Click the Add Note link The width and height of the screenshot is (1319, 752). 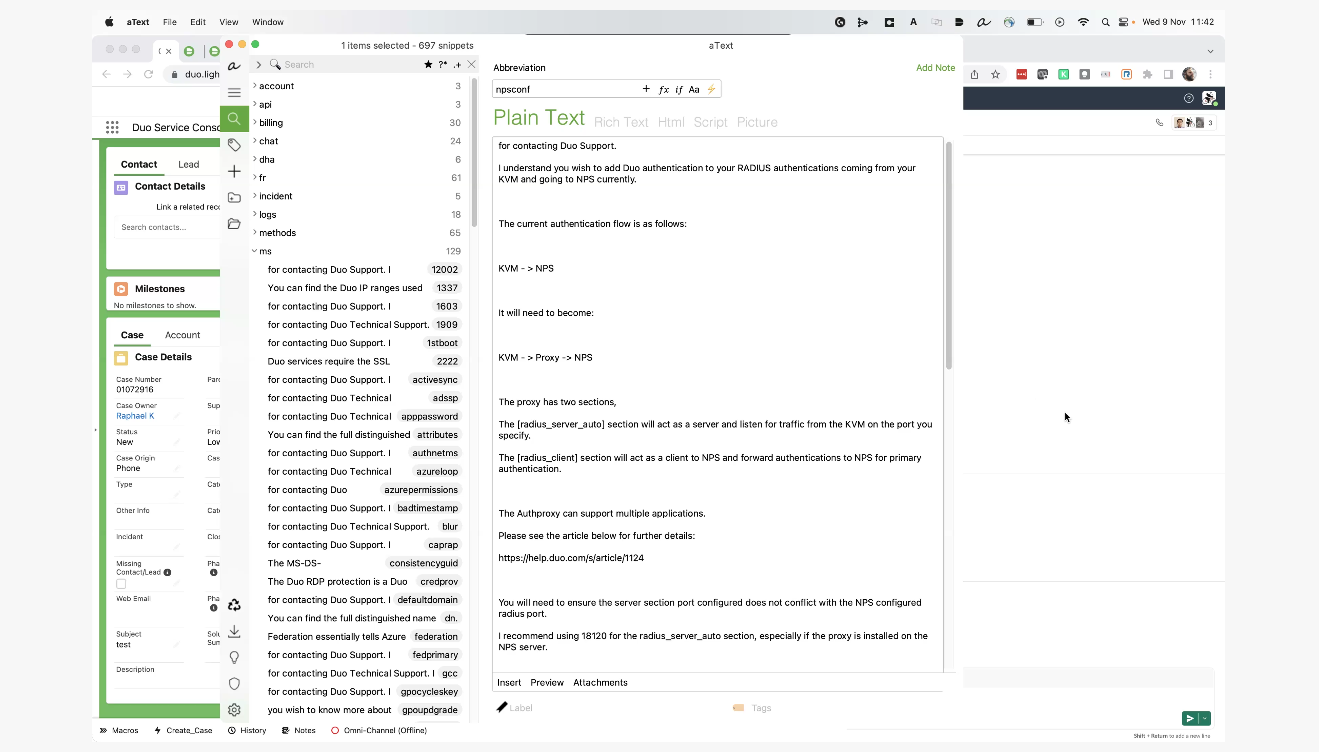(935, 68)
